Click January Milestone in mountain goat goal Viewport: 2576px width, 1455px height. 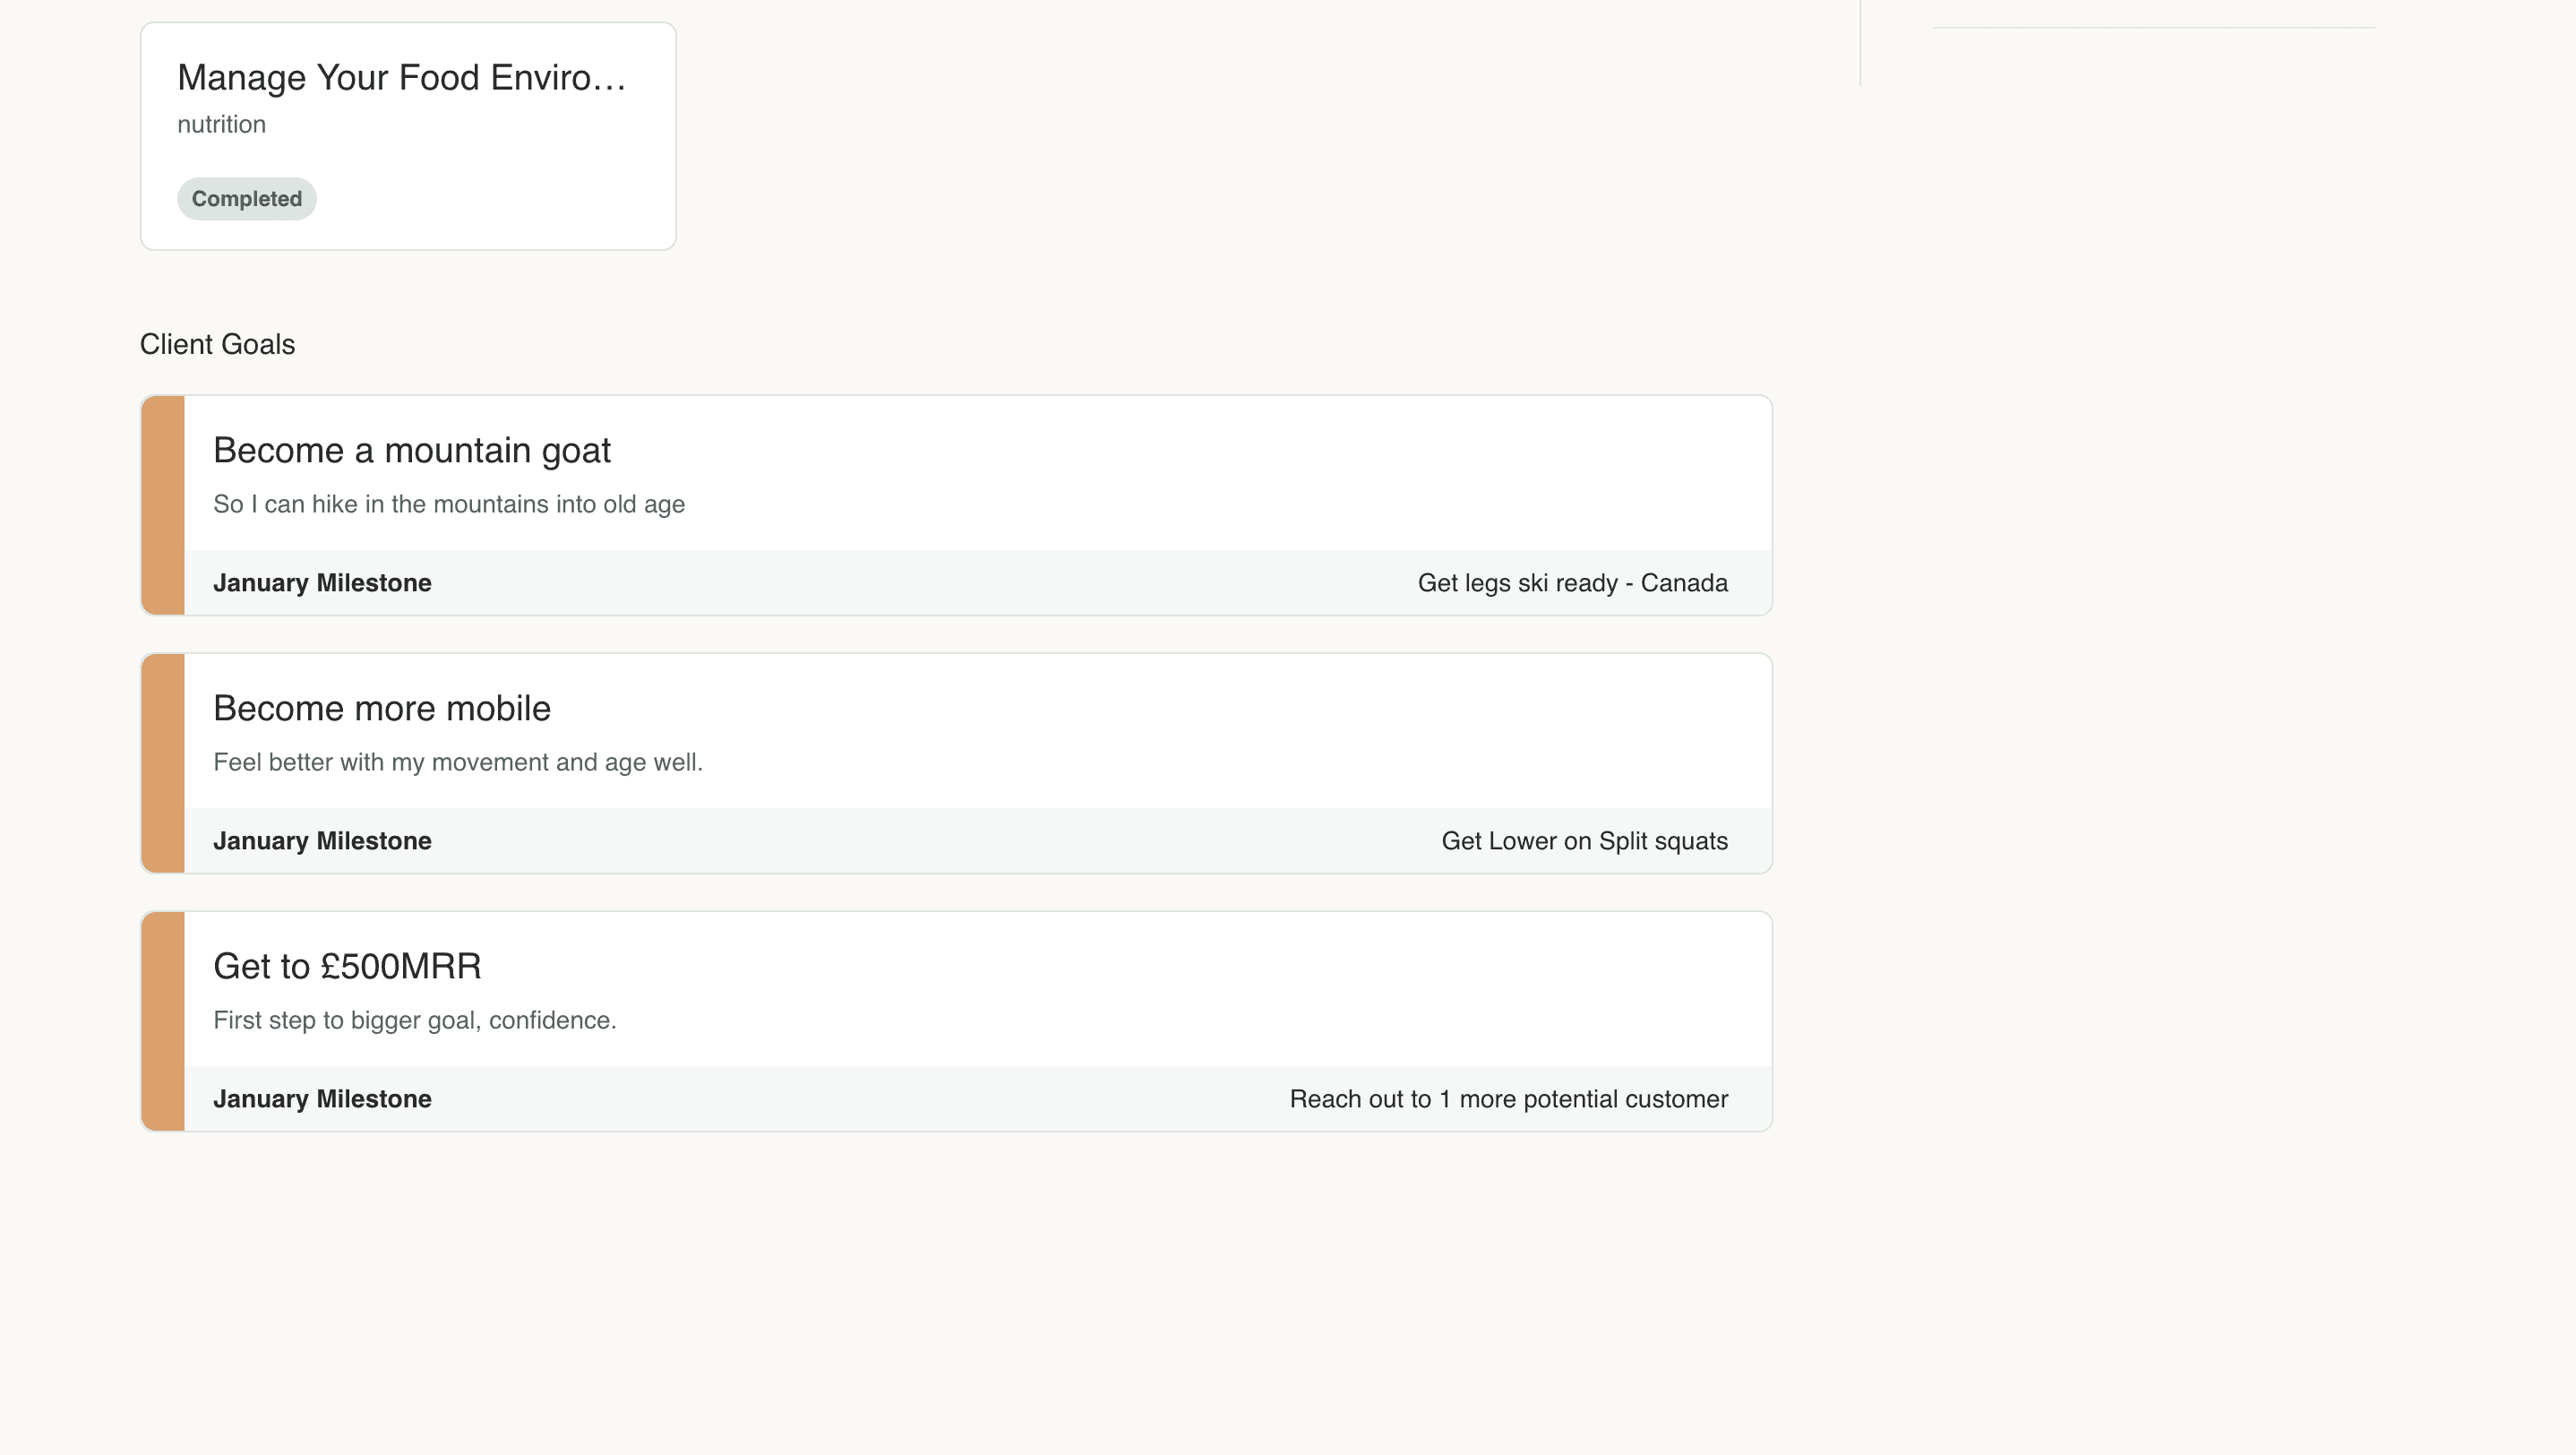tap(322, 583)
